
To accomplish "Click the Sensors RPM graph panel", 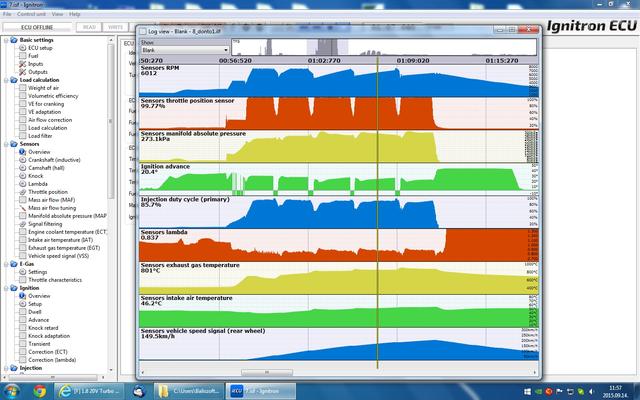I will 339,81.
